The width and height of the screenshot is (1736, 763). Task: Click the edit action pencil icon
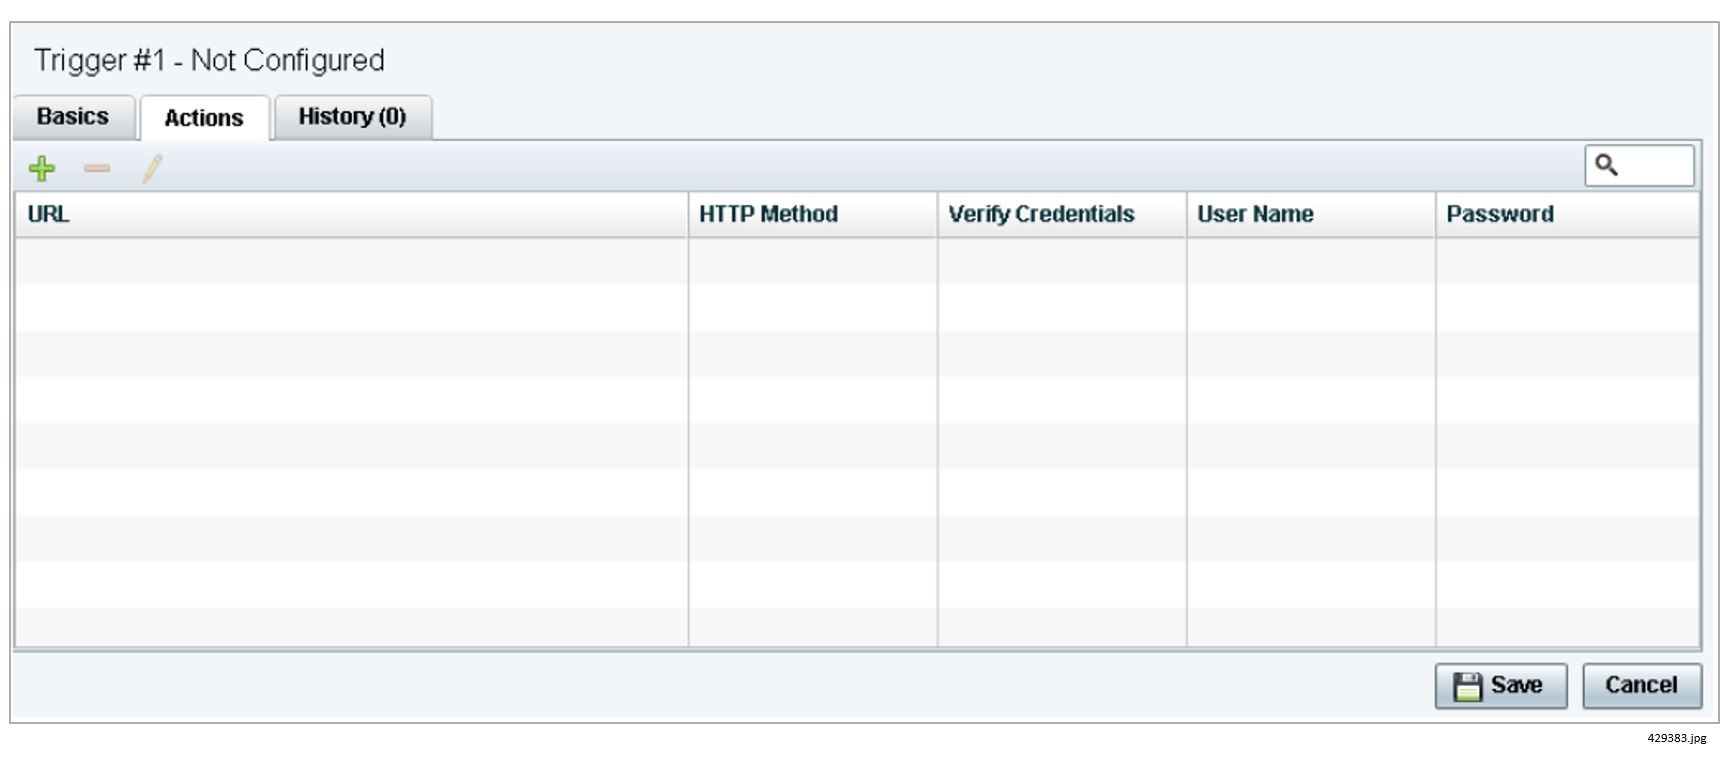(x=152, y=168)
